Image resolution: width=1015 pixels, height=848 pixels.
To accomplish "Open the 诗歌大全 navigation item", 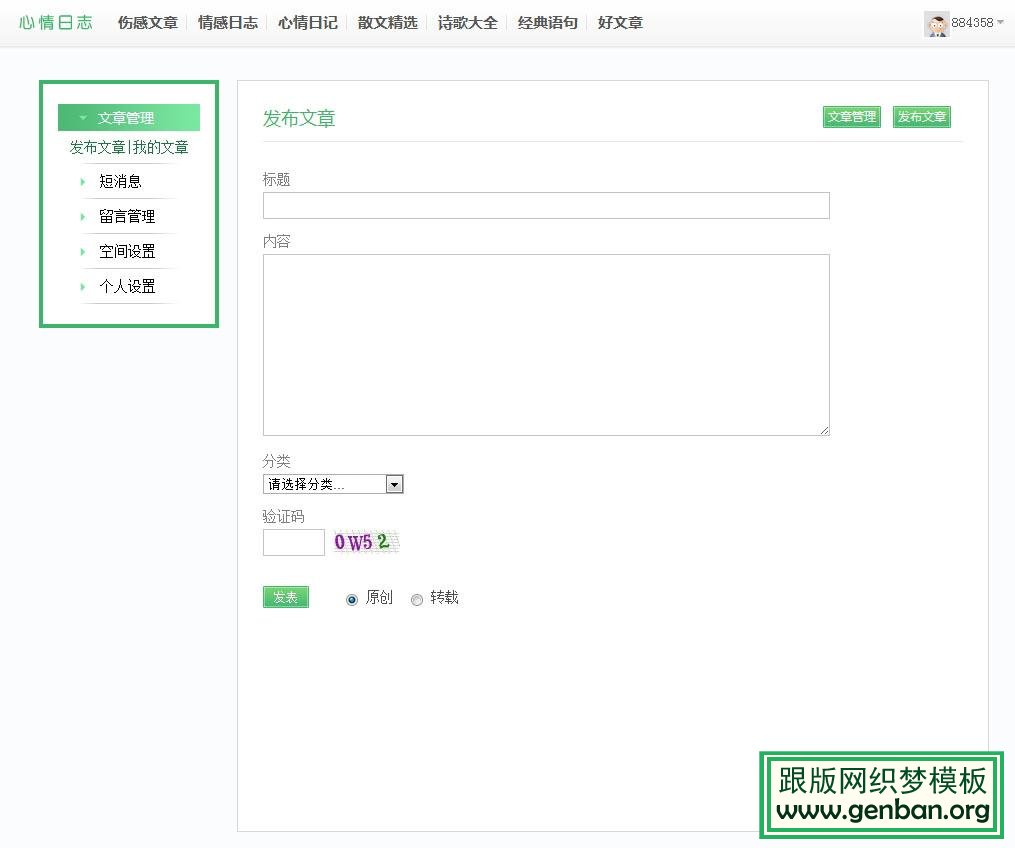I will [x=467, y=23].
